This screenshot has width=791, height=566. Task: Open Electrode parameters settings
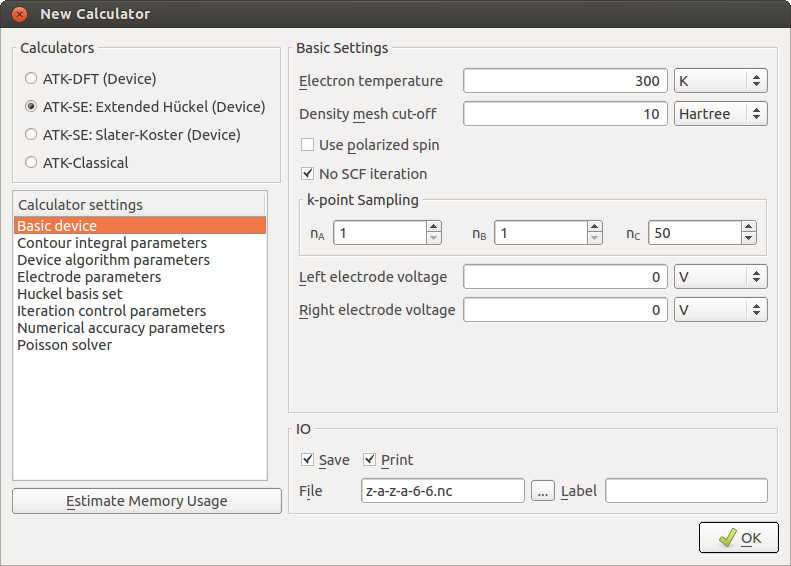[x=140, y=277]
